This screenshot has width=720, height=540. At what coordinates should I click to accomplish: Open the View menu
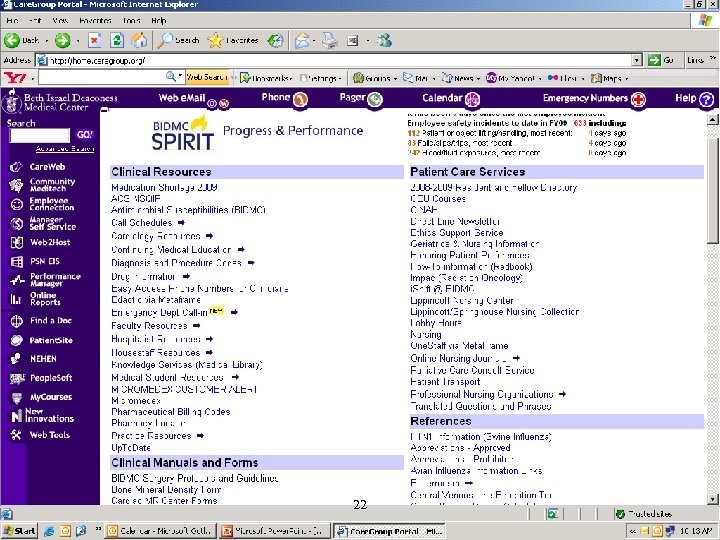tap(60, 21)
